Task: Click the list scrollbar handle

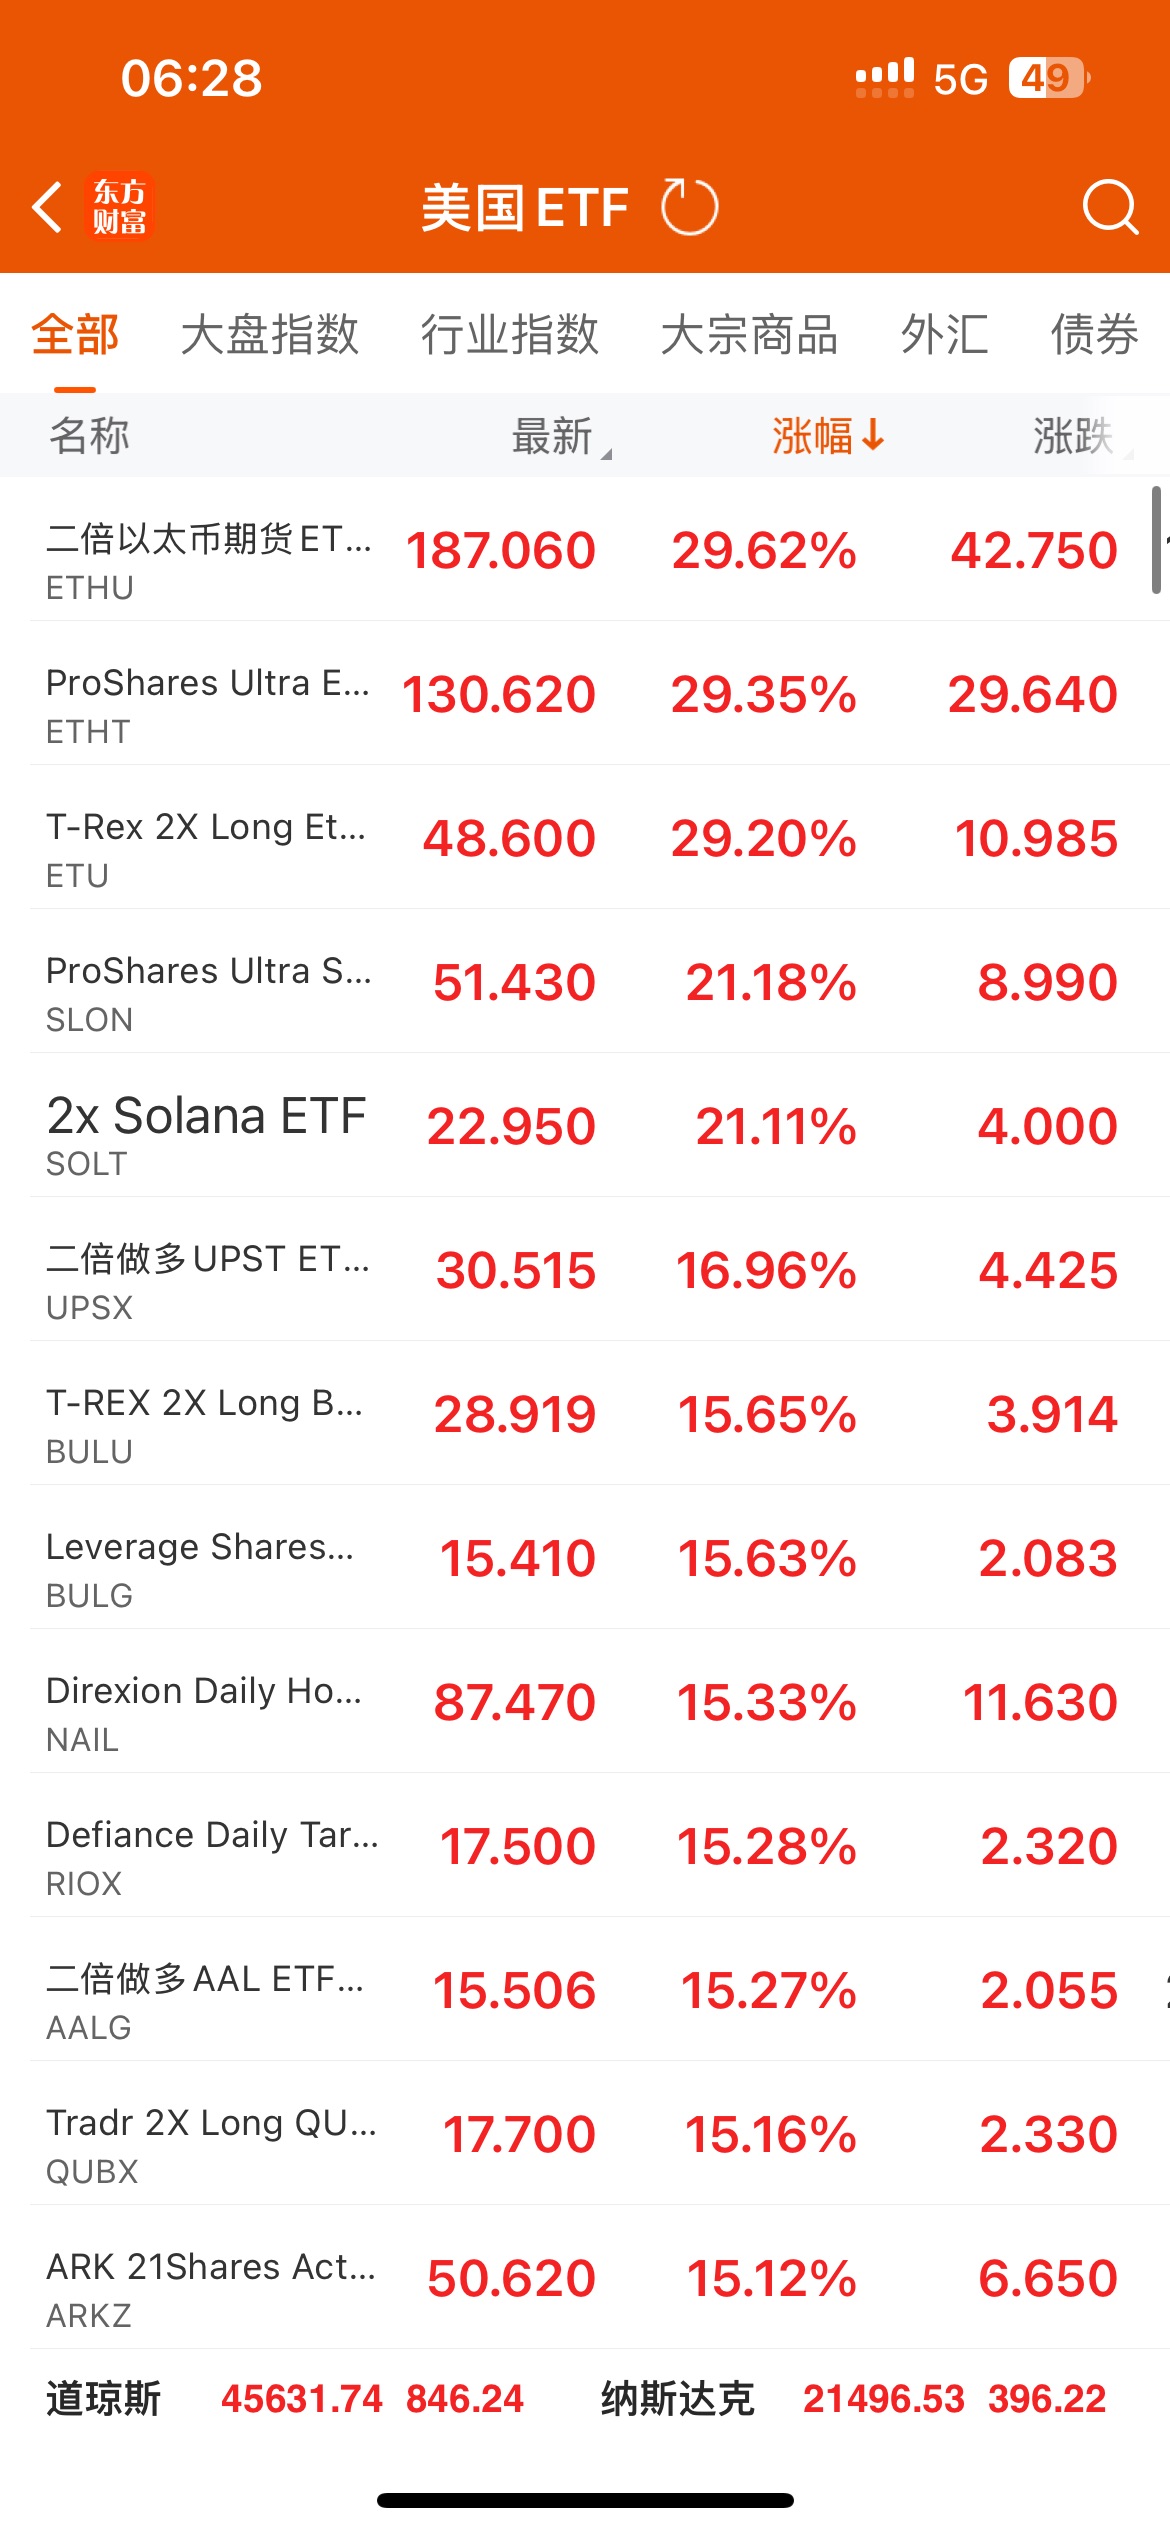Action: point(1156,540)
